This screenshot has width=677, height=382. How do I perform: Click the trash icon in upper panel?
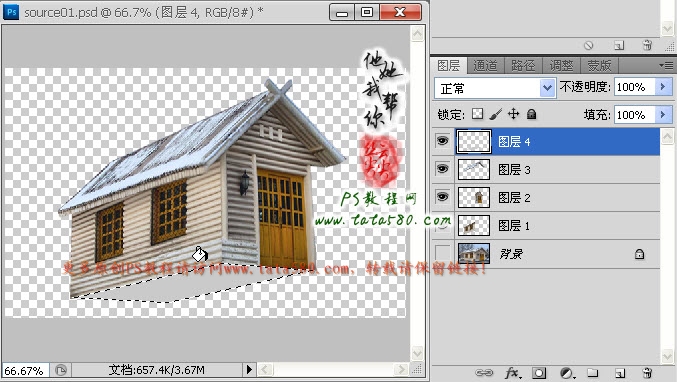(x=647, y=45)
